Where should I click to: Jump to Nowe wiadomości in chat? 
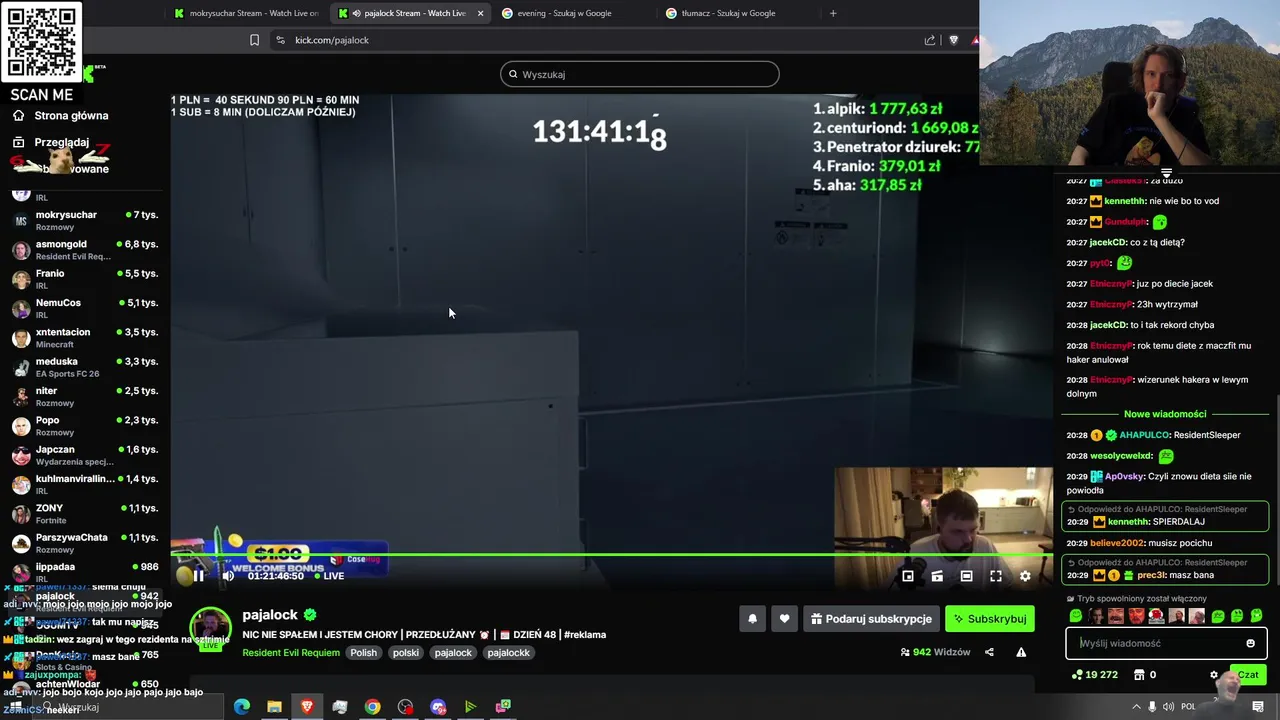tap(1165, 414)
